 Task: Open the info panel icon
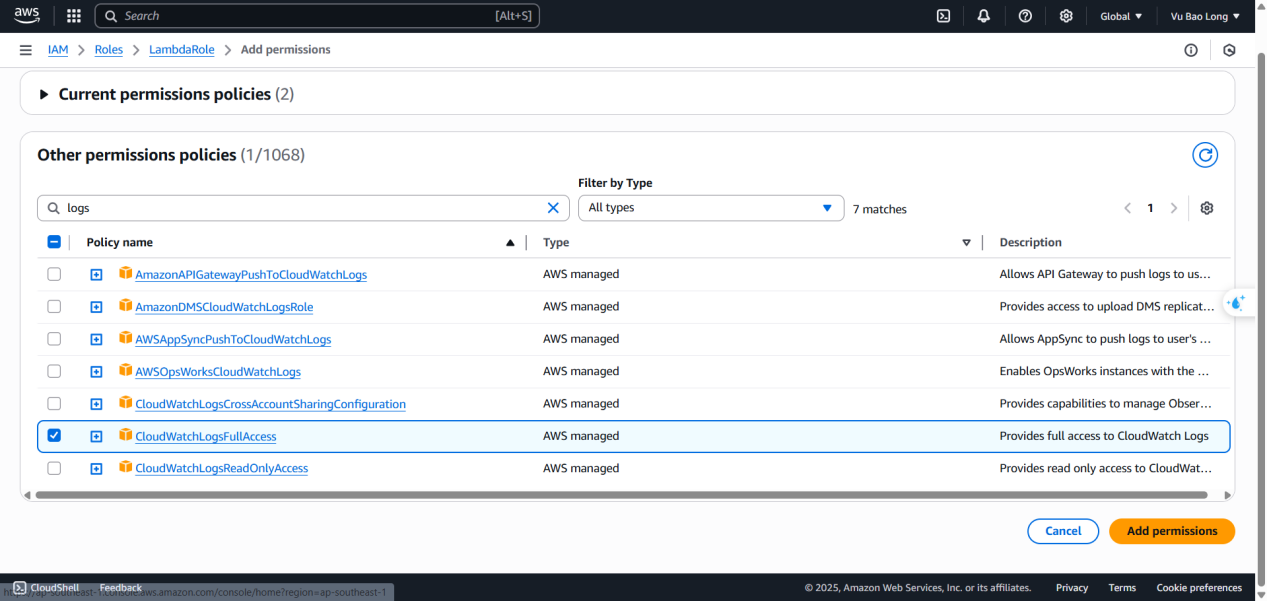[1191, 50]
